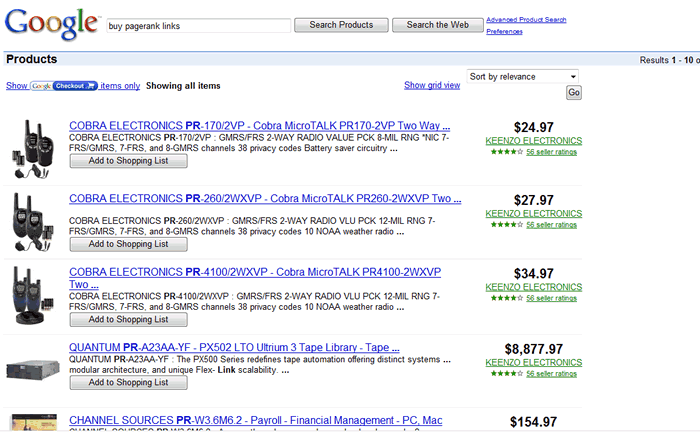The image size is (700, 432).
Task: Open the Cobra PR-260/2WXVP radio thumbnail
Action: [x=33, y=222]
